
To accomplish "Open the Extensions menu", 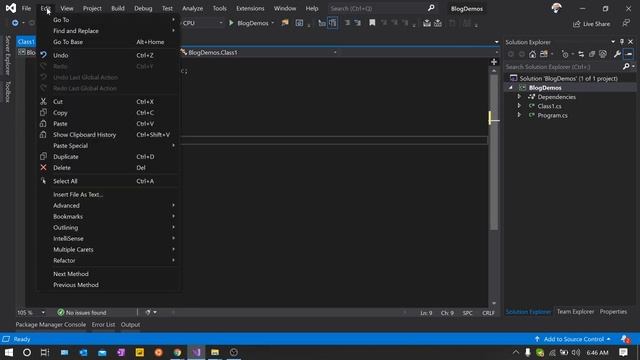I will tap(250, 8).
